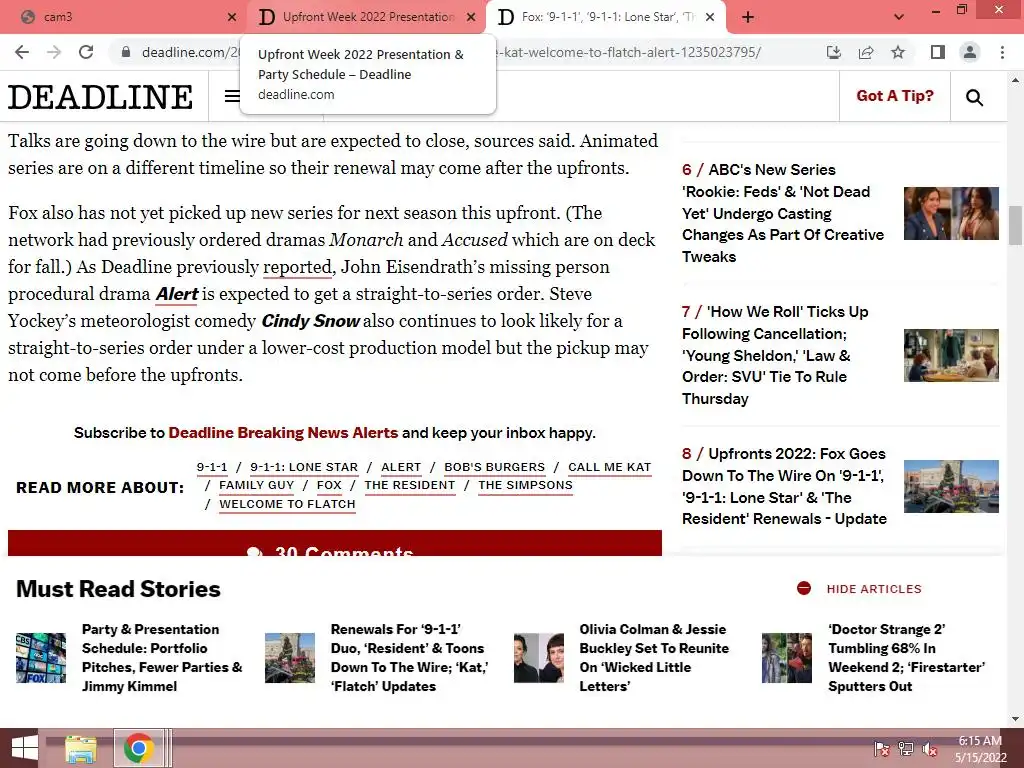1024x768 pixels.
Task: Open Windows Start menu
Action: click(x=24, y=748)
